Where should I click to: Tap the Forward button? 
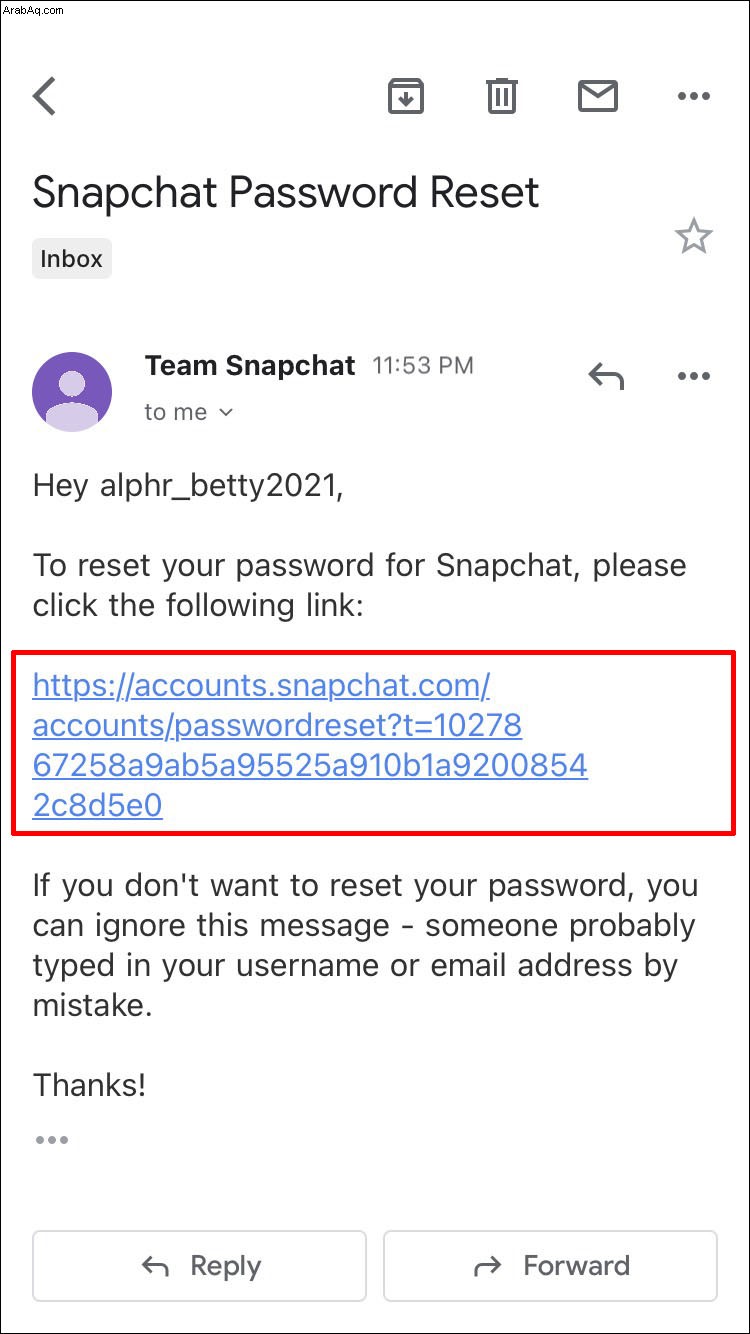point(550,1266)
